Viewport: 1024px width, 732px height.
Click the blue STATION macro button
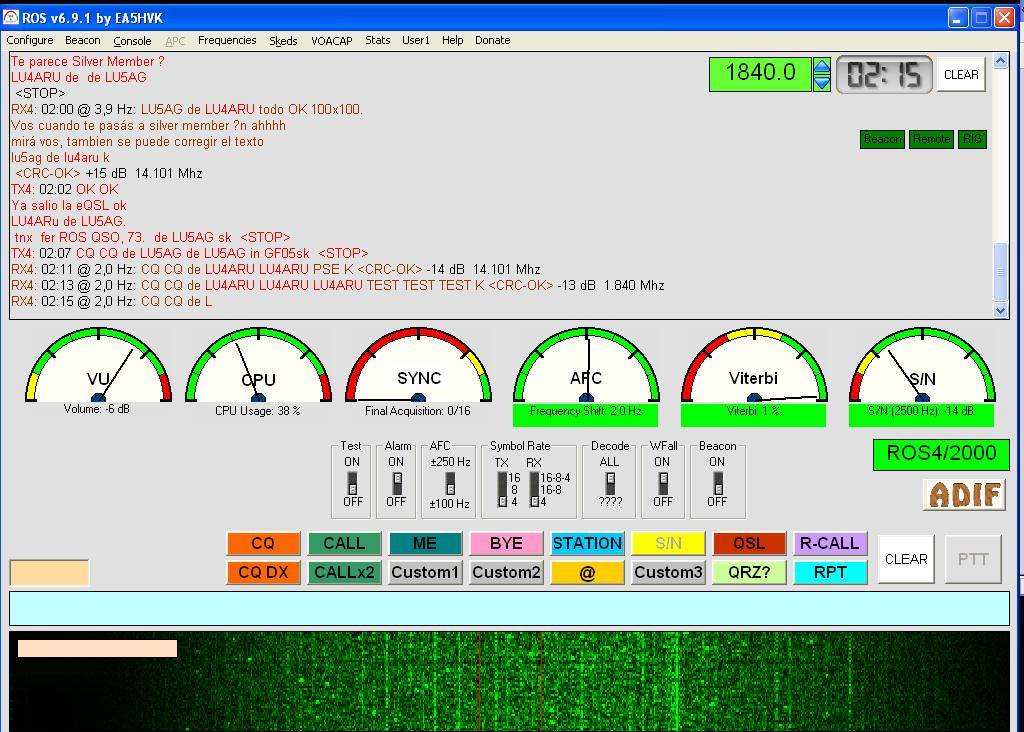(587, 543)
